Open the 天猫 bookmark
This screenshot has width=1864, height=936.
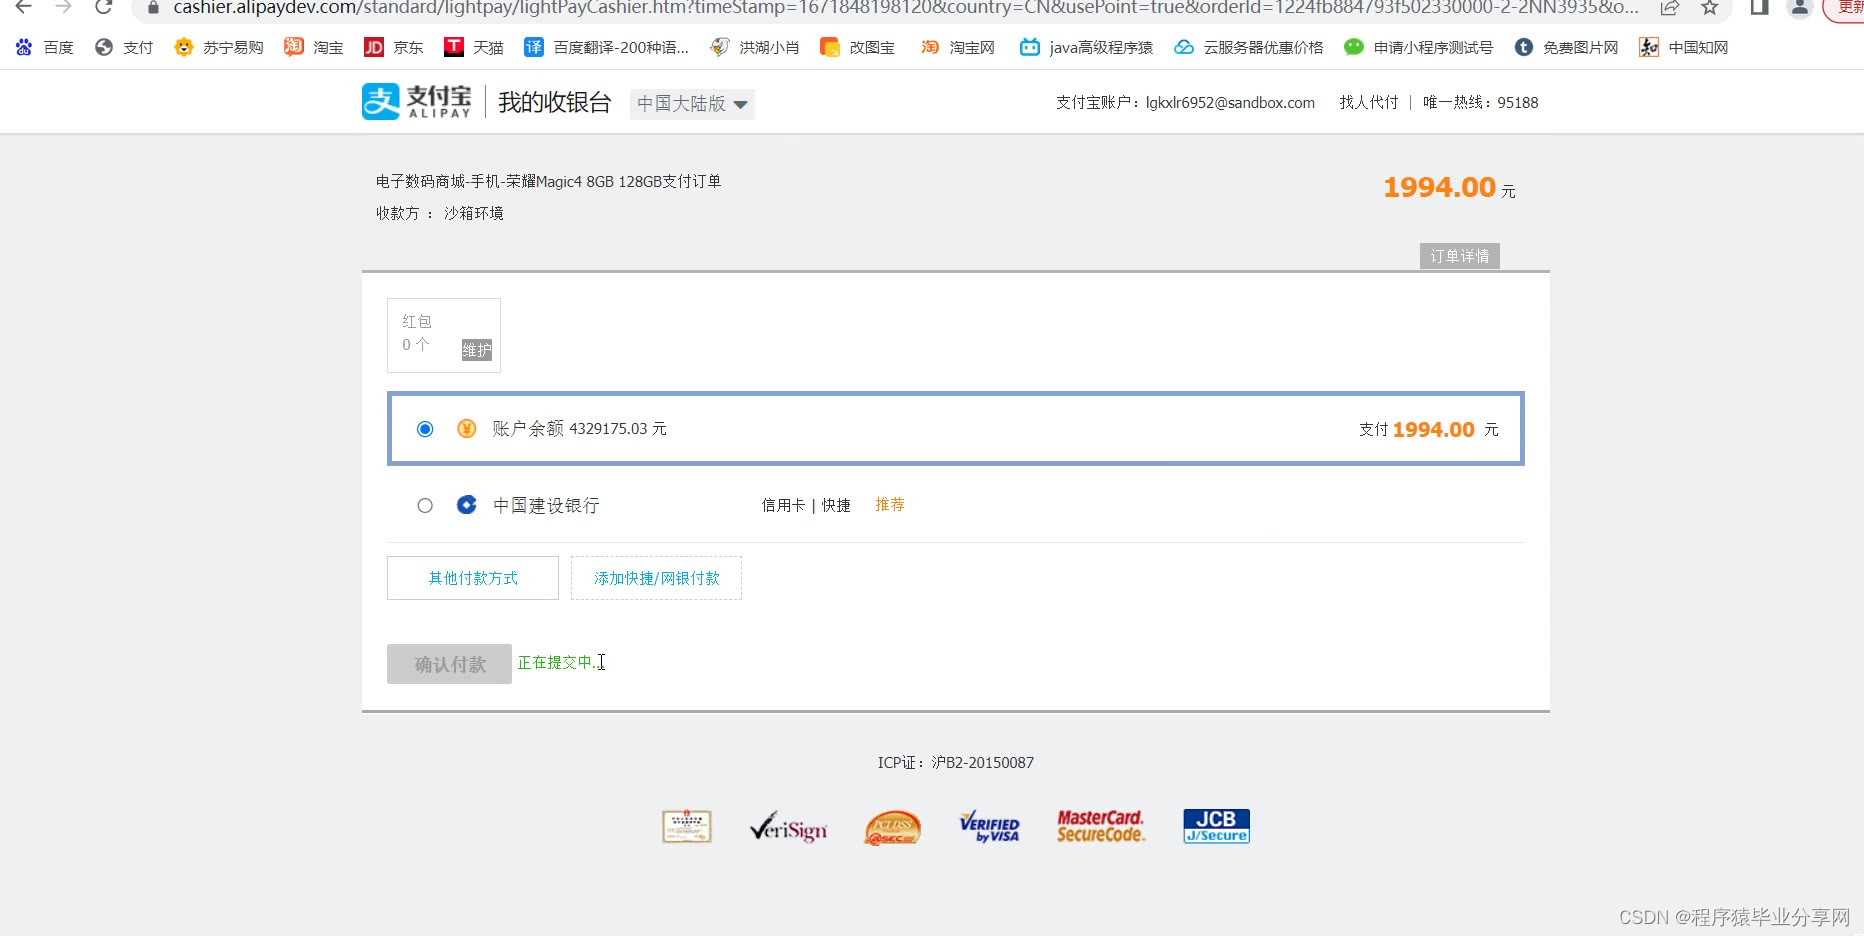coord(474,47)
